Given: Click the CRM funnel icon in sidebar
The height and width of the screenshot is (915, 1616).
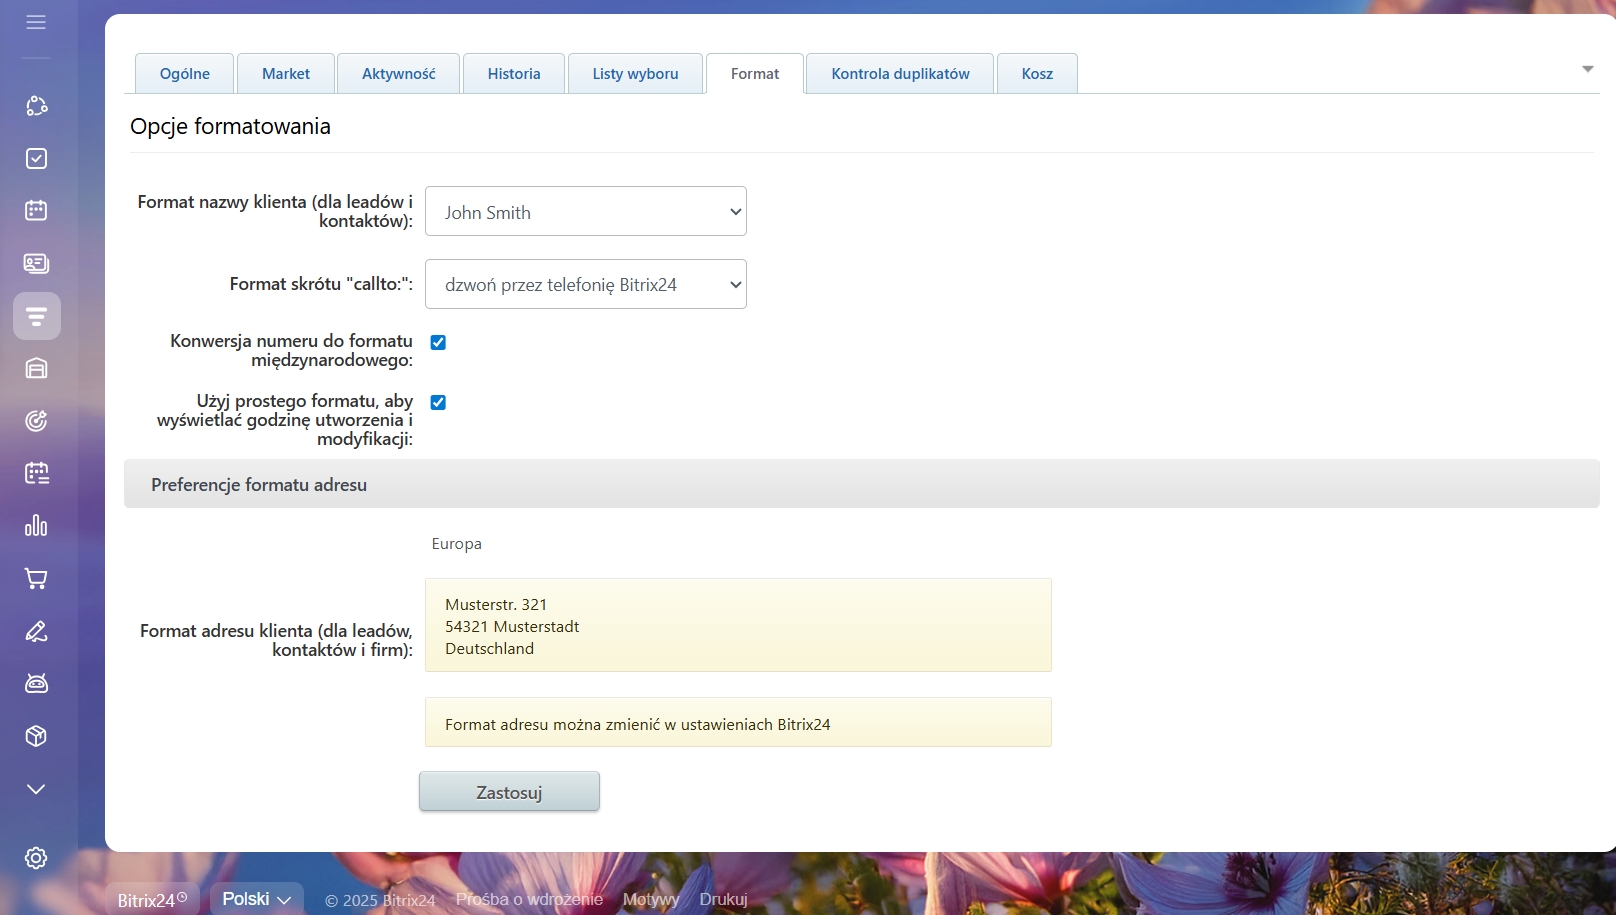Looking at the screenshot, I should [x=36, y=316].
